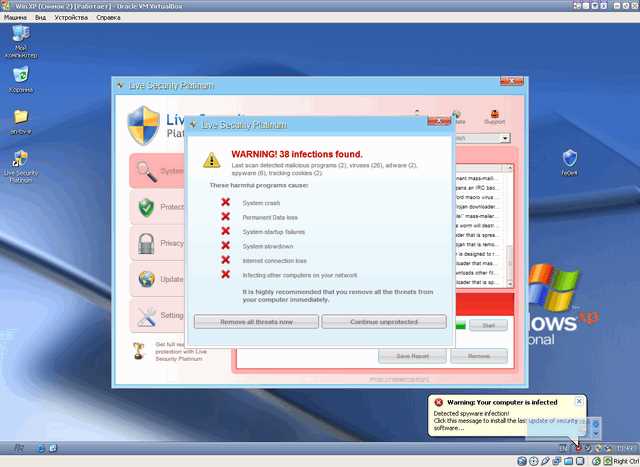Screen dimensions: 640x467
Task: Click the VirtualBox shared folders status icon
Action: (x=568, y=461)
